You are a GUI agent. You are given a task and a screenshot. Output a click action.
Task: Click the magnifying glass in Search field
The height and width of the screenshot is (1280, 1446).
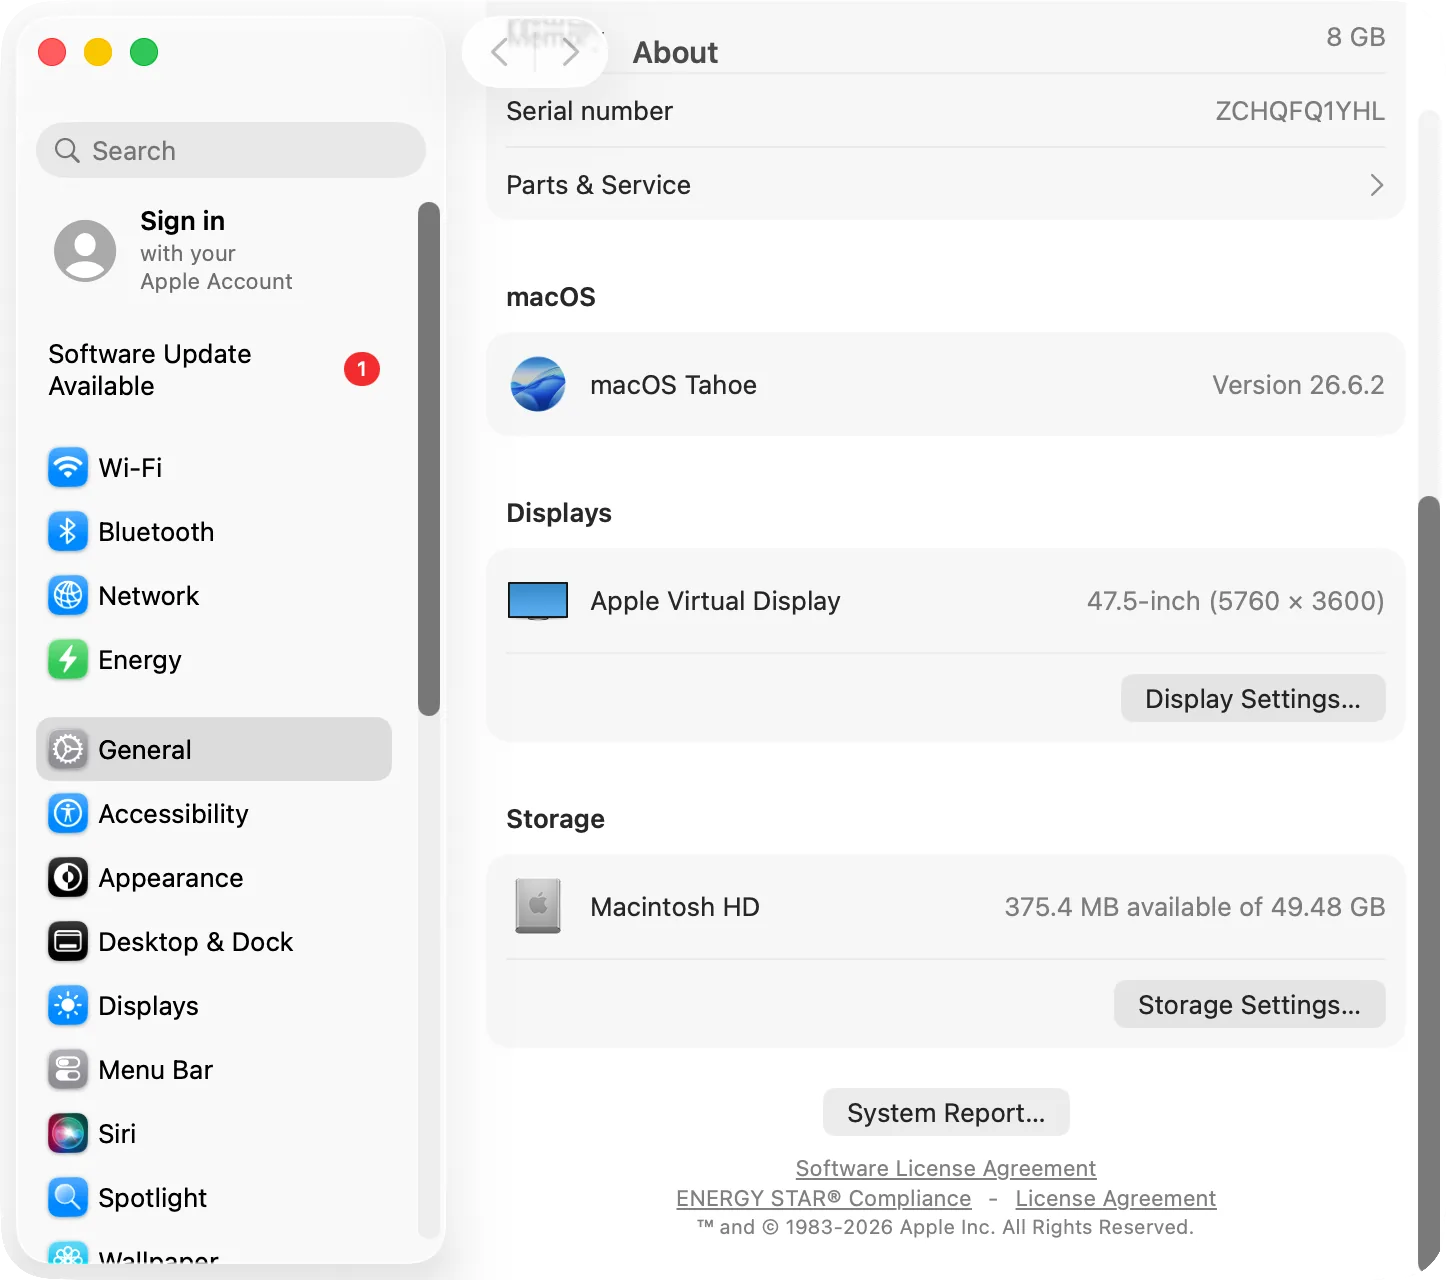(67, 150)
